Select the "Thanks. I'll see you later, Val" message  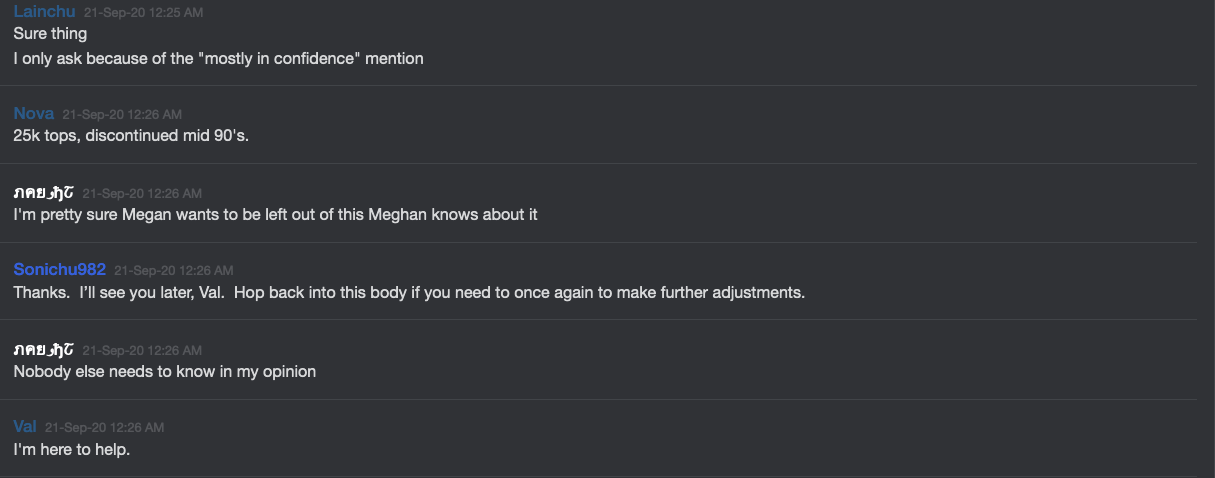409,293
